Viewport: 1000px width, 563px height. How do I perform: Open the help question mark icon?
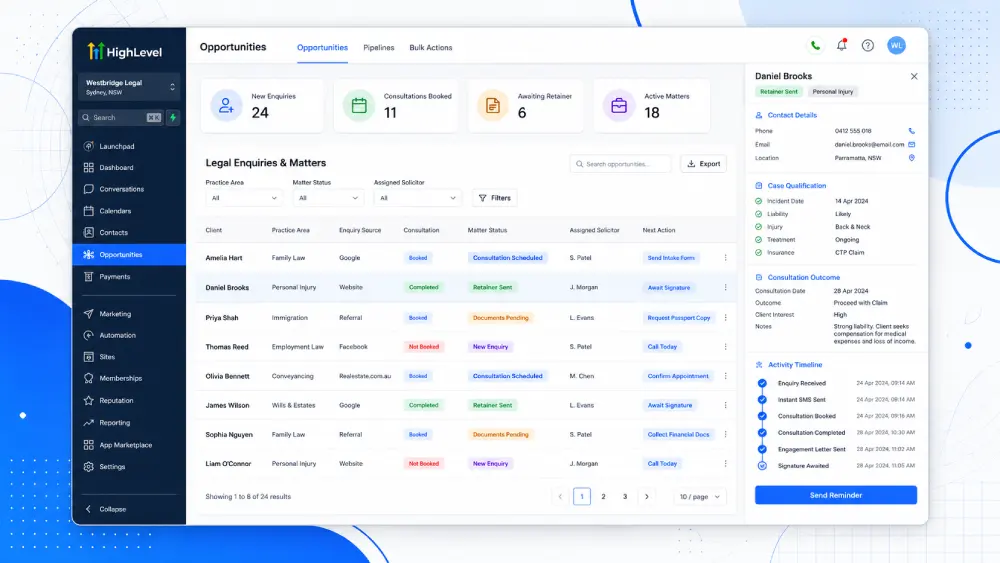click(868, 45)
